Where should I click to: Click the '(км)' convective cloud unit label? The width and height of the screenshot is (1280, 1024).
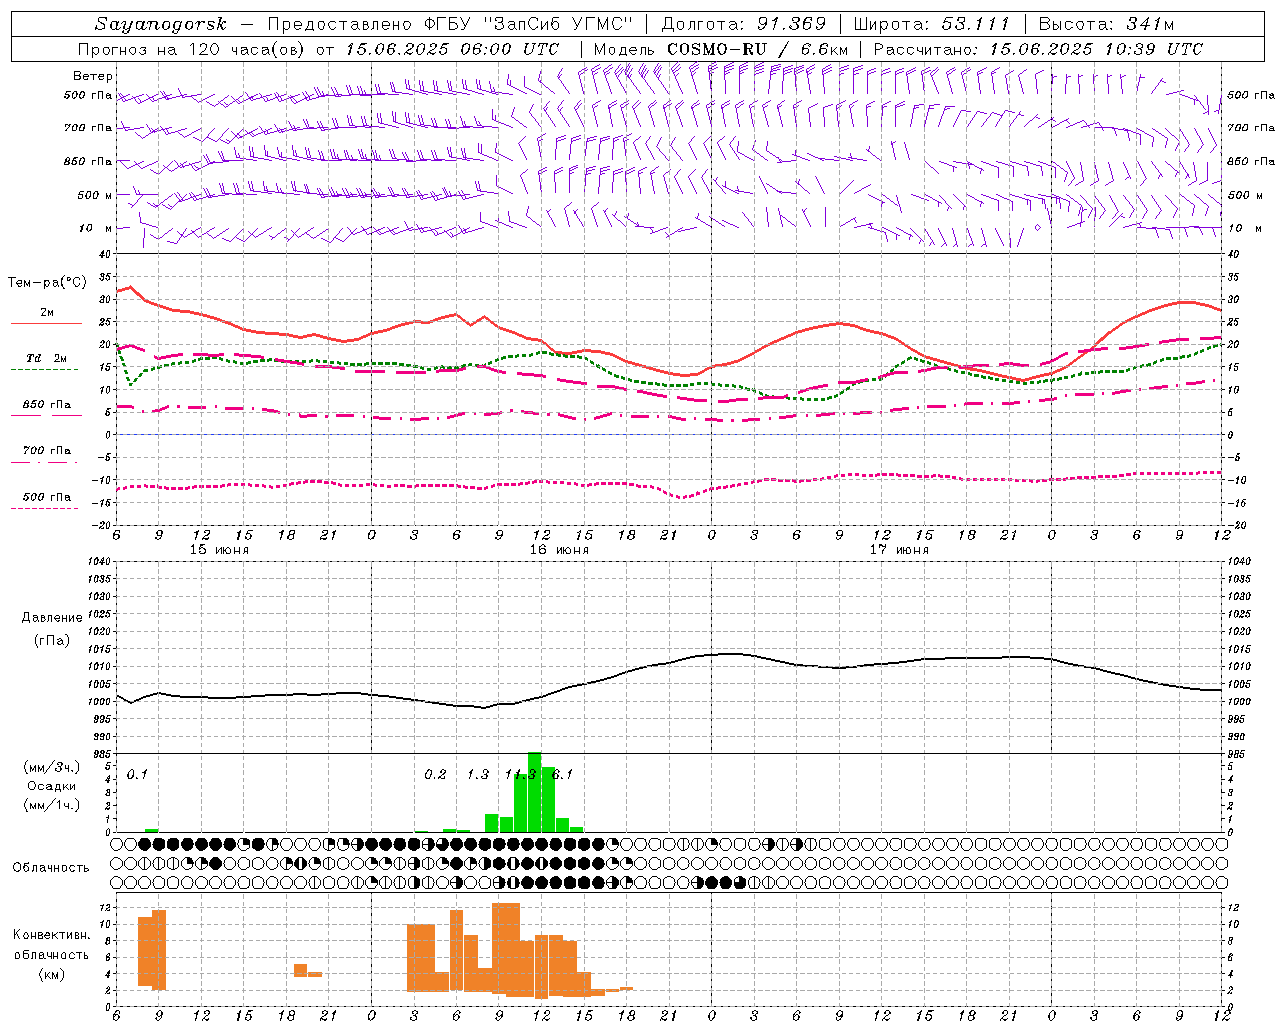(51, 974)
